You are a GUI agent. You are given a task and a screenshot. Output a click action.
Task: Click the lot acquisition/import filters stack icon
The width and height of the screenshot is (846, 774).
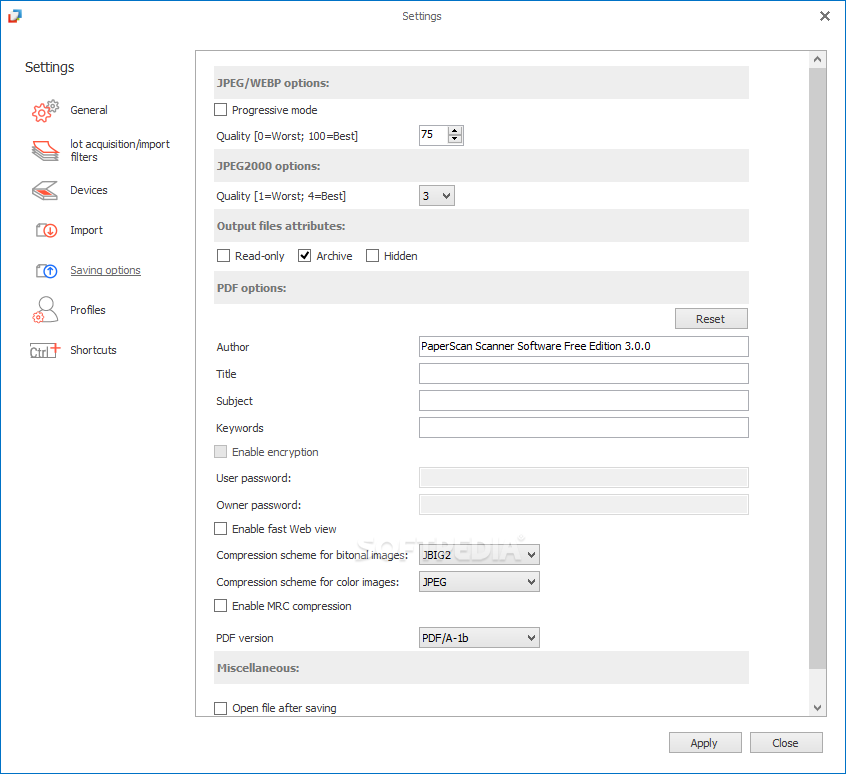point(45,151)
